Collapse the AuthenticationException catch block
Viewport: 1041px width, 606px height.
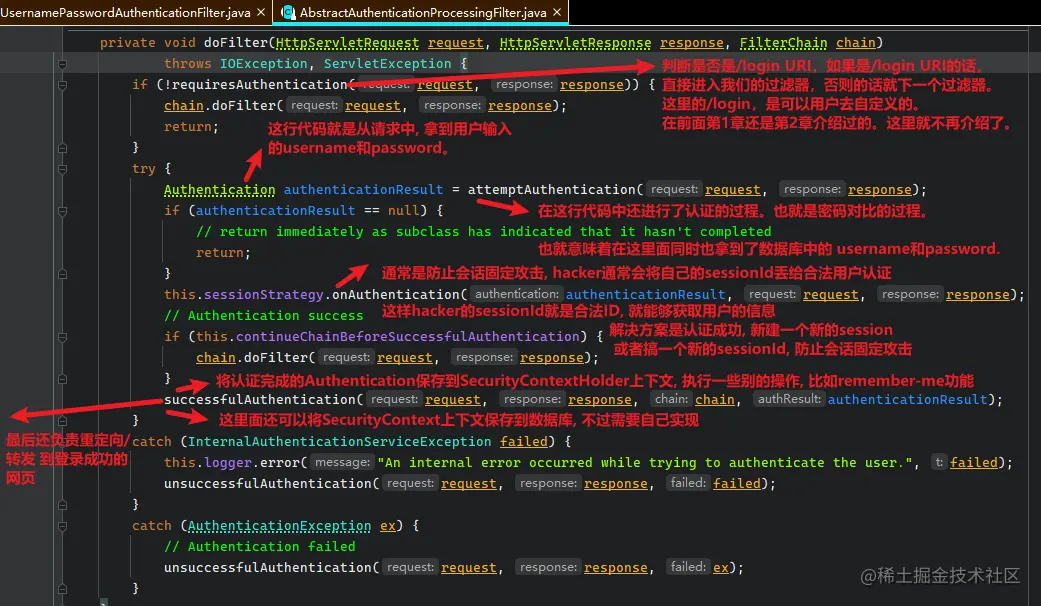click(x=62, y=525)
